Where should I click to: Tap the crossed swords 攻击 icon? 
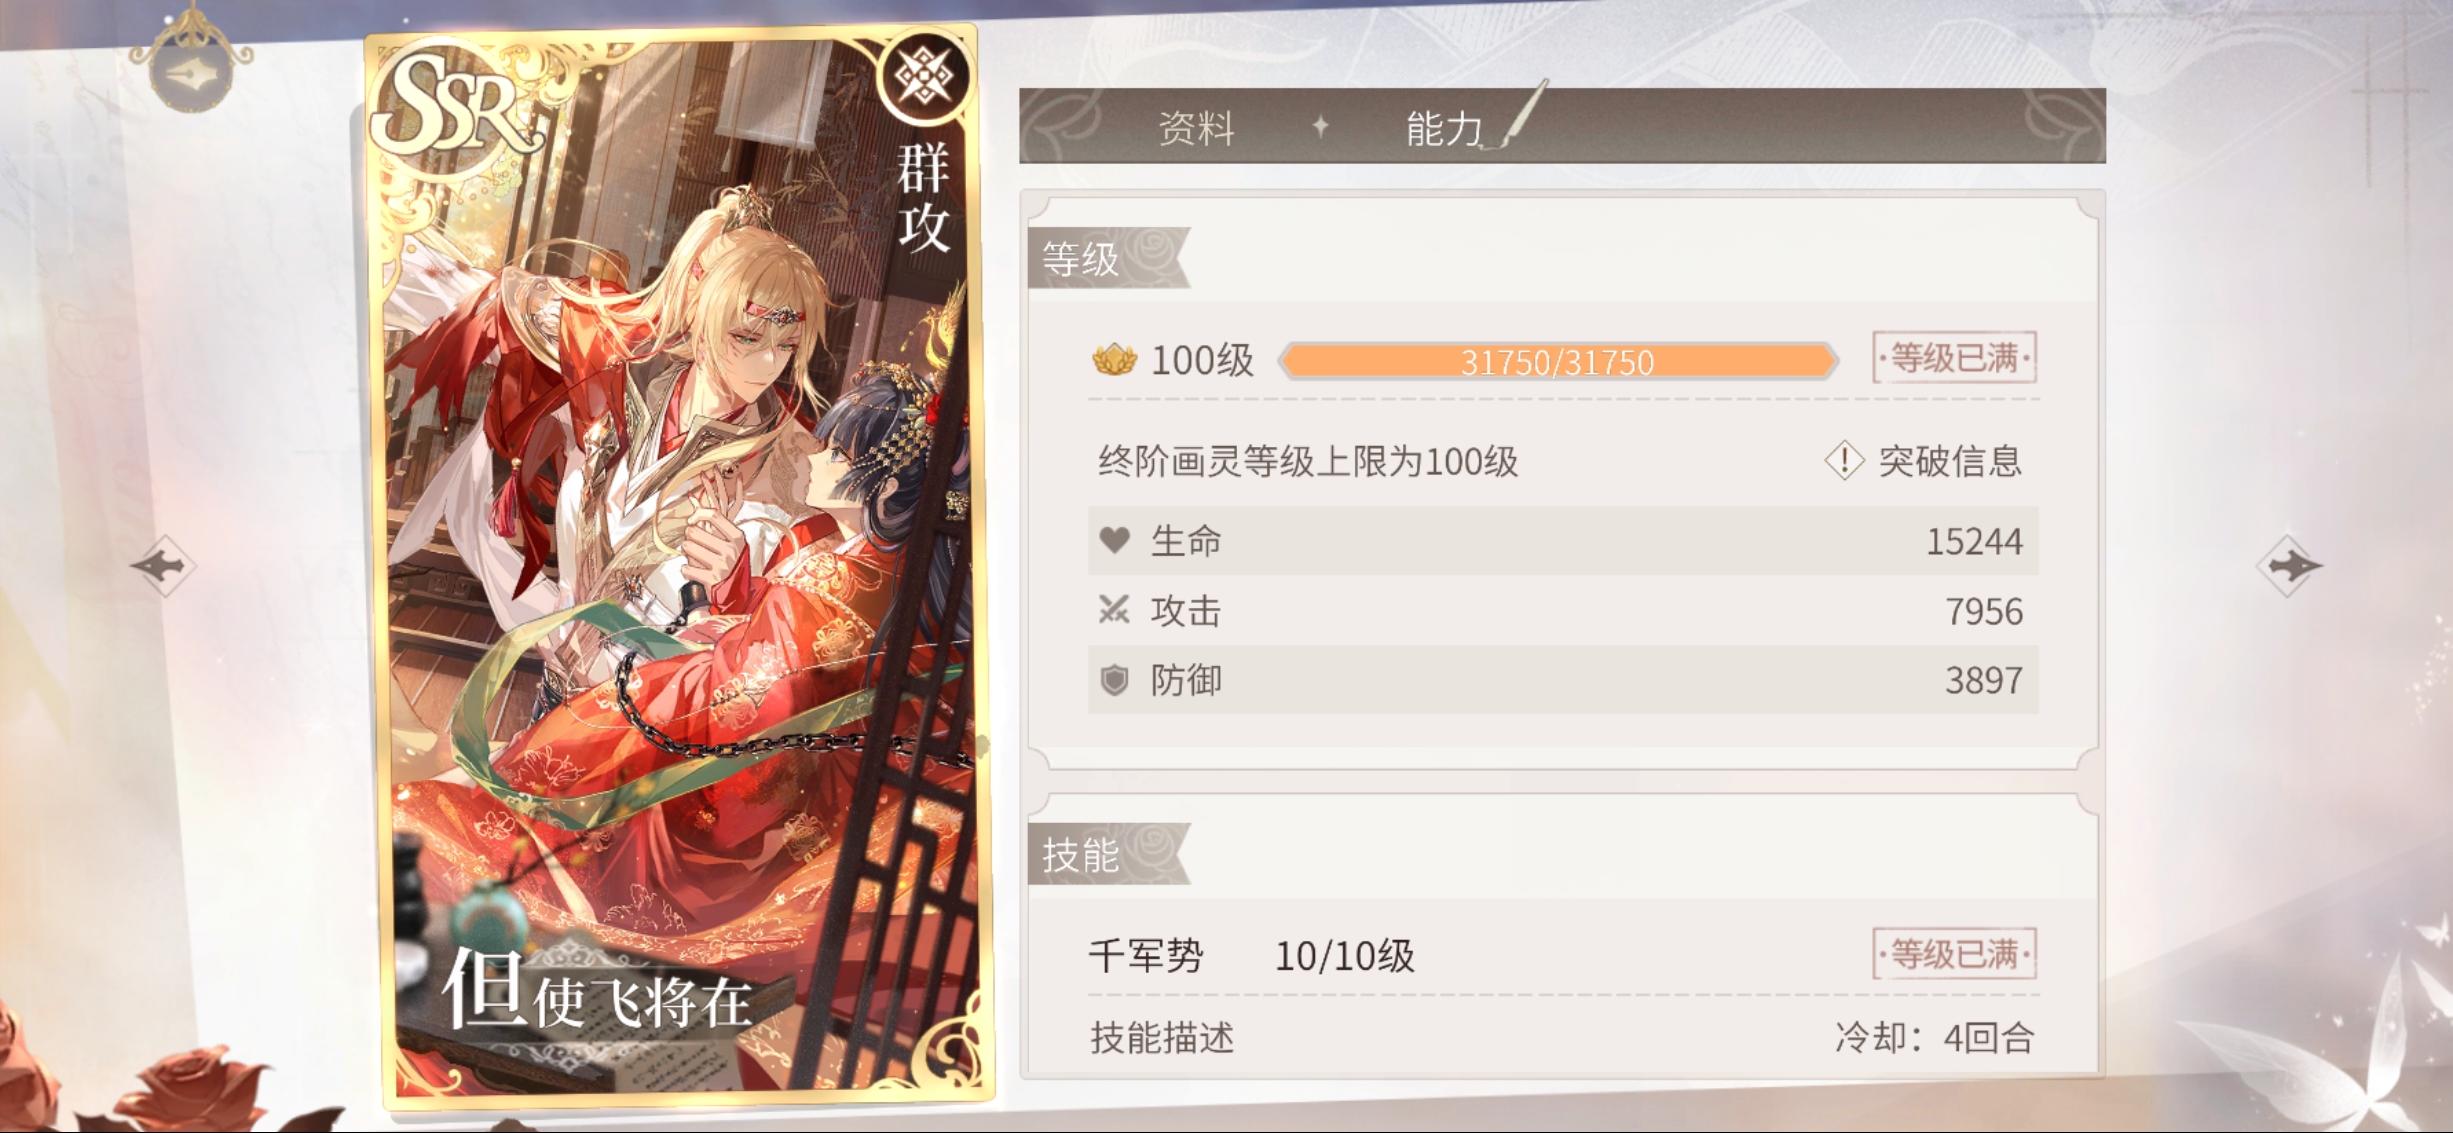coord(1114,610)
